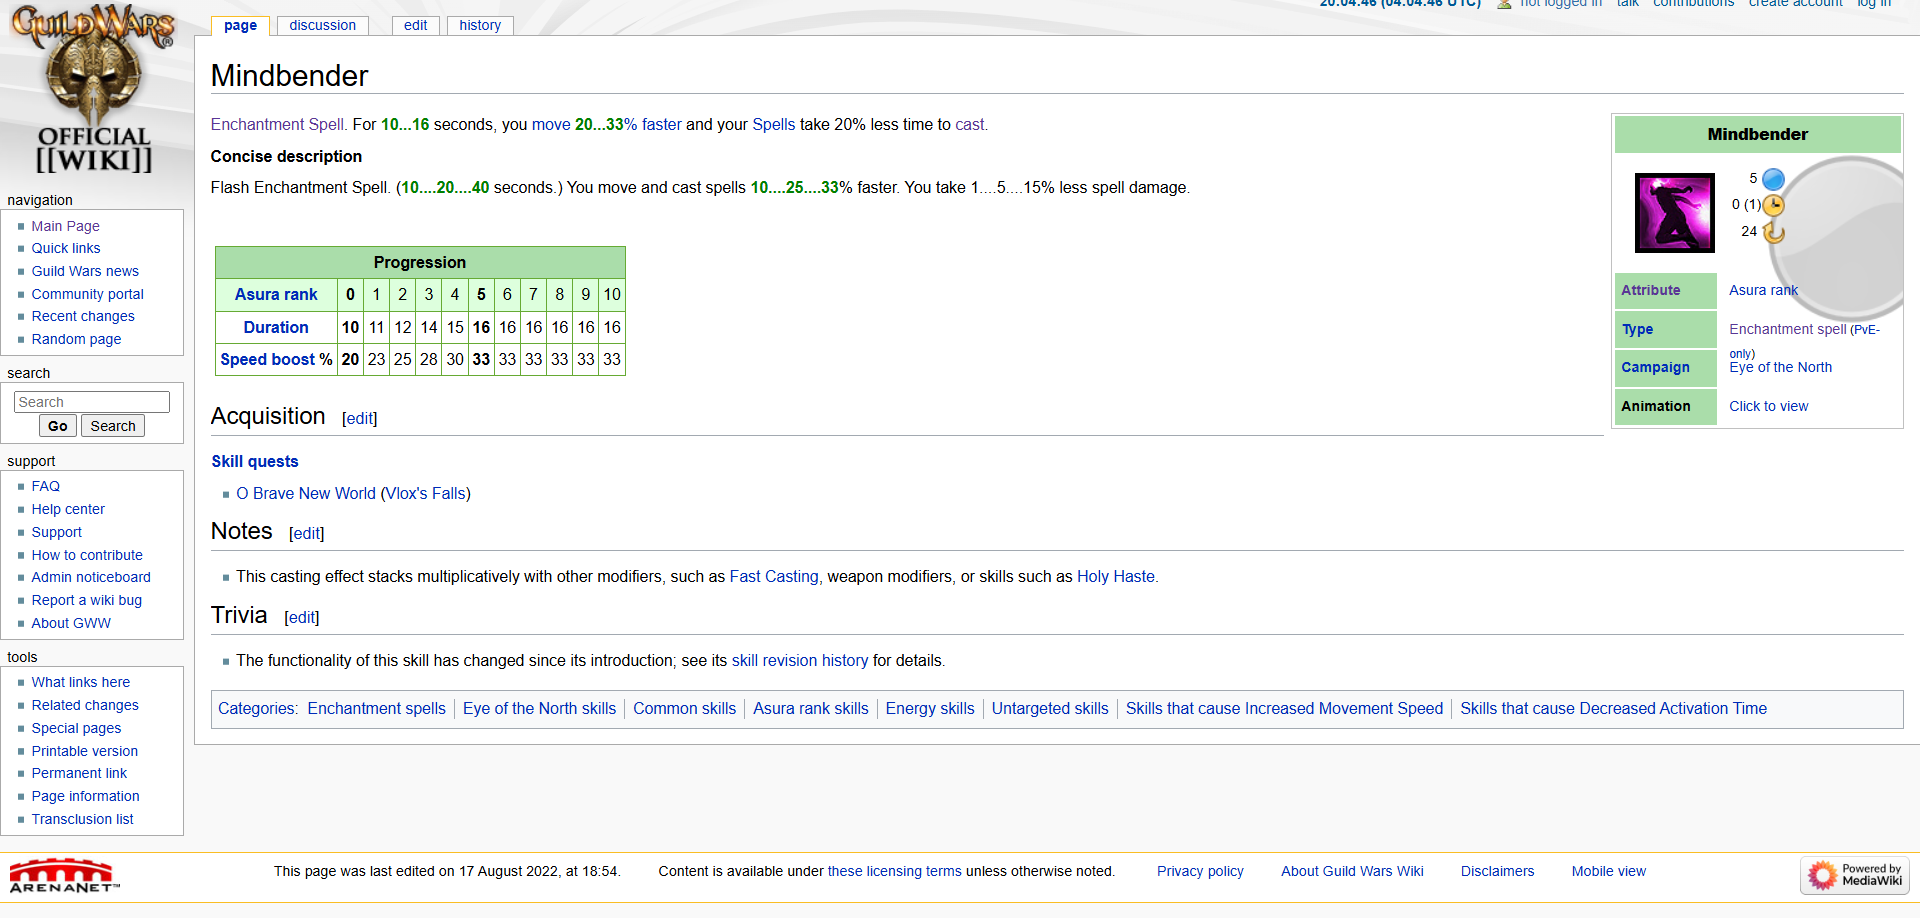
Task: Open How to contribute link
Action: pos(87,555)
